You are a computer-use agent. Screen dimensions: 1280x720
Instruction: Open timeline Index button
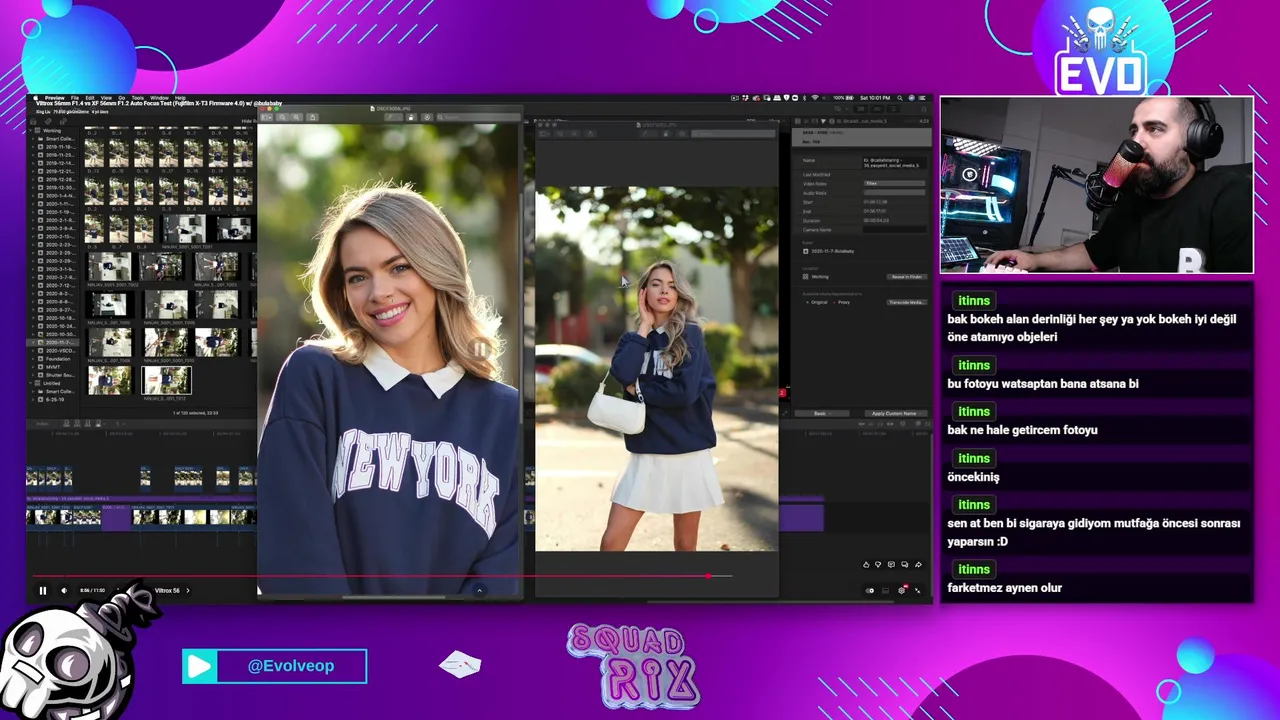42,424
